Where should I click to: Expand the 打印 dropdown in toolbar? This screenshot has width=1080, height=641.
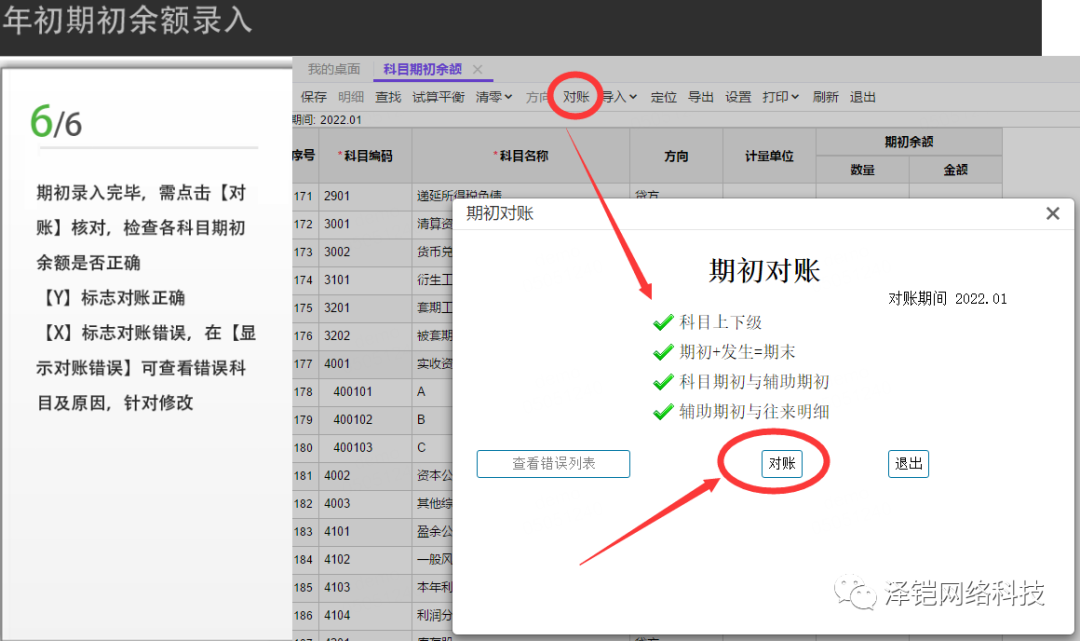781,97
